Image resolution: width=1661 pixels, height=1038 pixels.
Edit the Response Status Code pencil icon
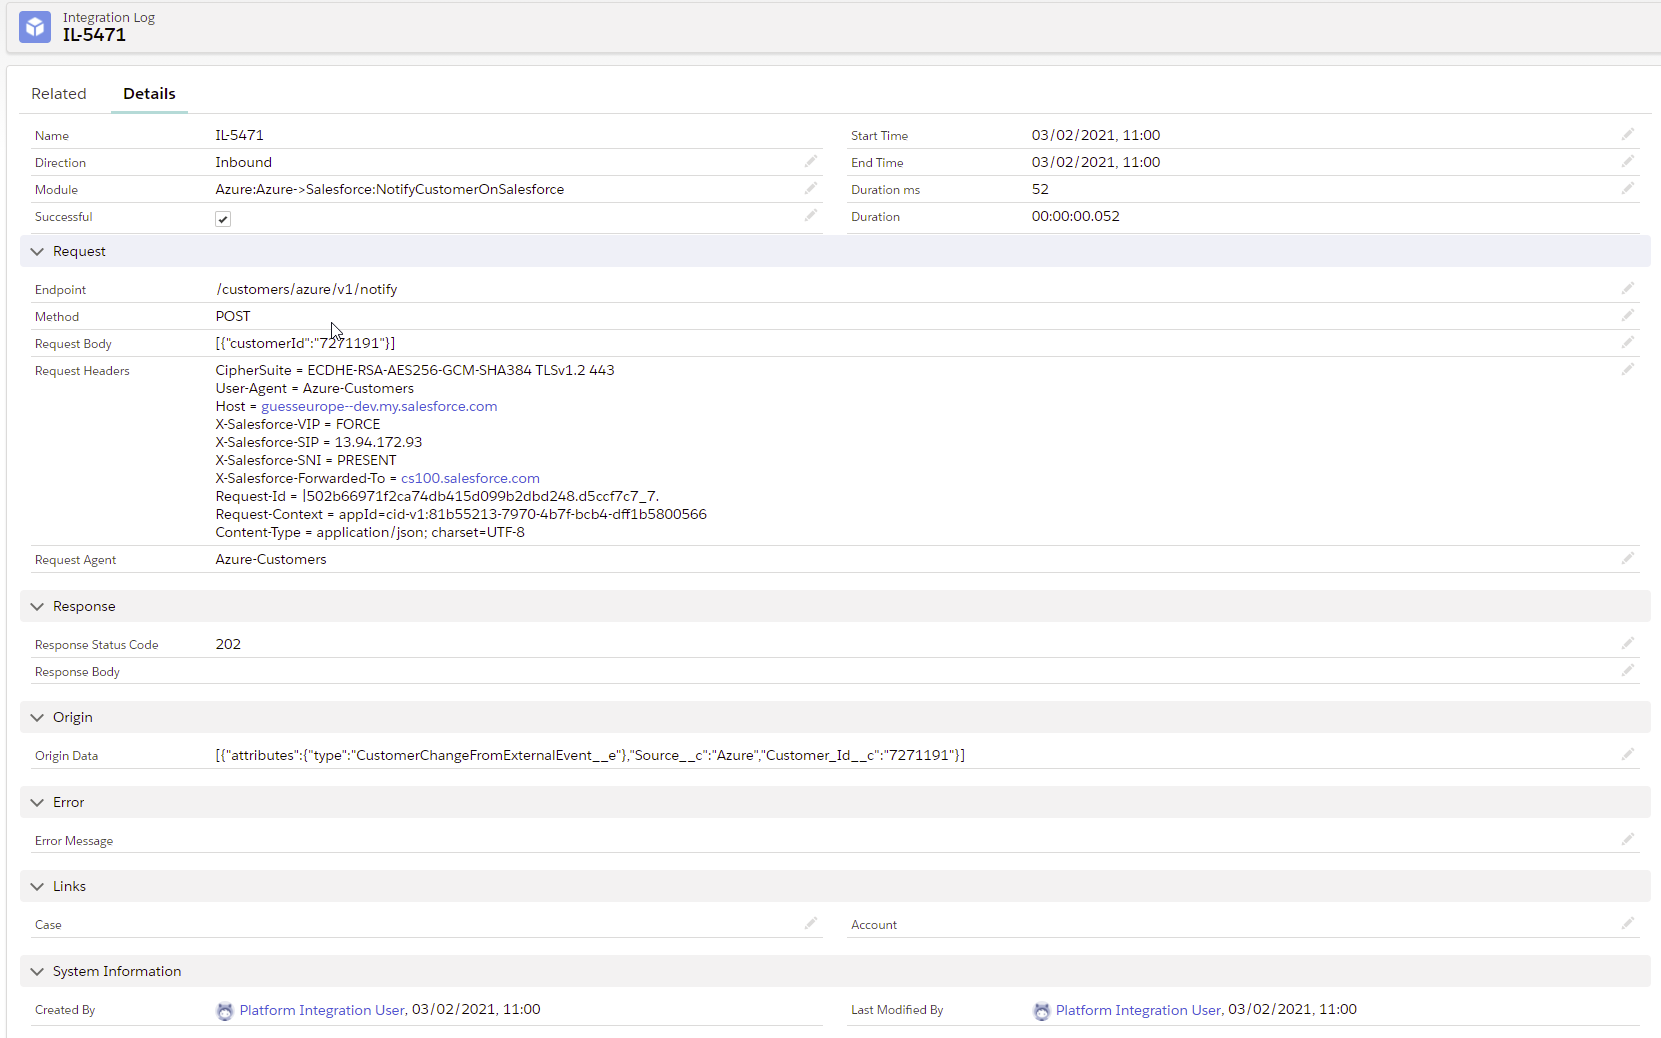pyautogui.click(x=1628, y=643)
